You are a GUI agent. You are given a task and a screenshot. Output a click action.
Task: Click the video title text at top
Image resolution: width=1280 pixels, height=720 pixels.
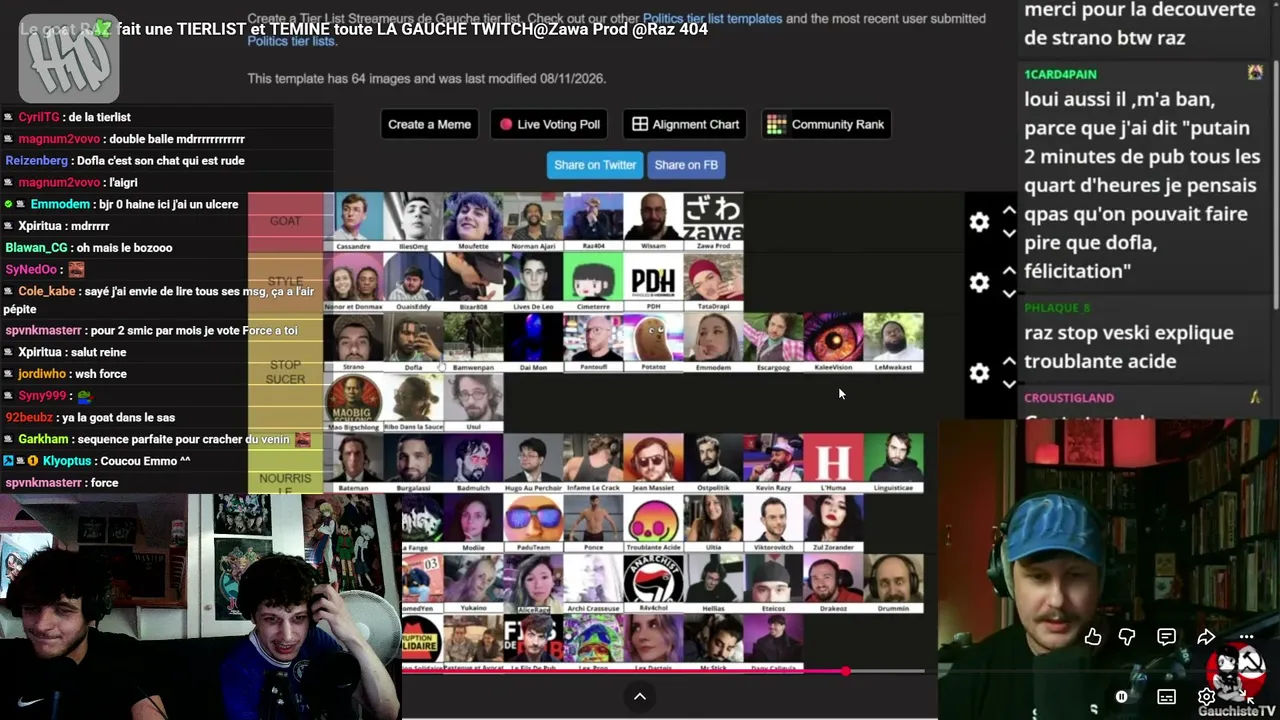pyautogui.click(x=364, y=29)
